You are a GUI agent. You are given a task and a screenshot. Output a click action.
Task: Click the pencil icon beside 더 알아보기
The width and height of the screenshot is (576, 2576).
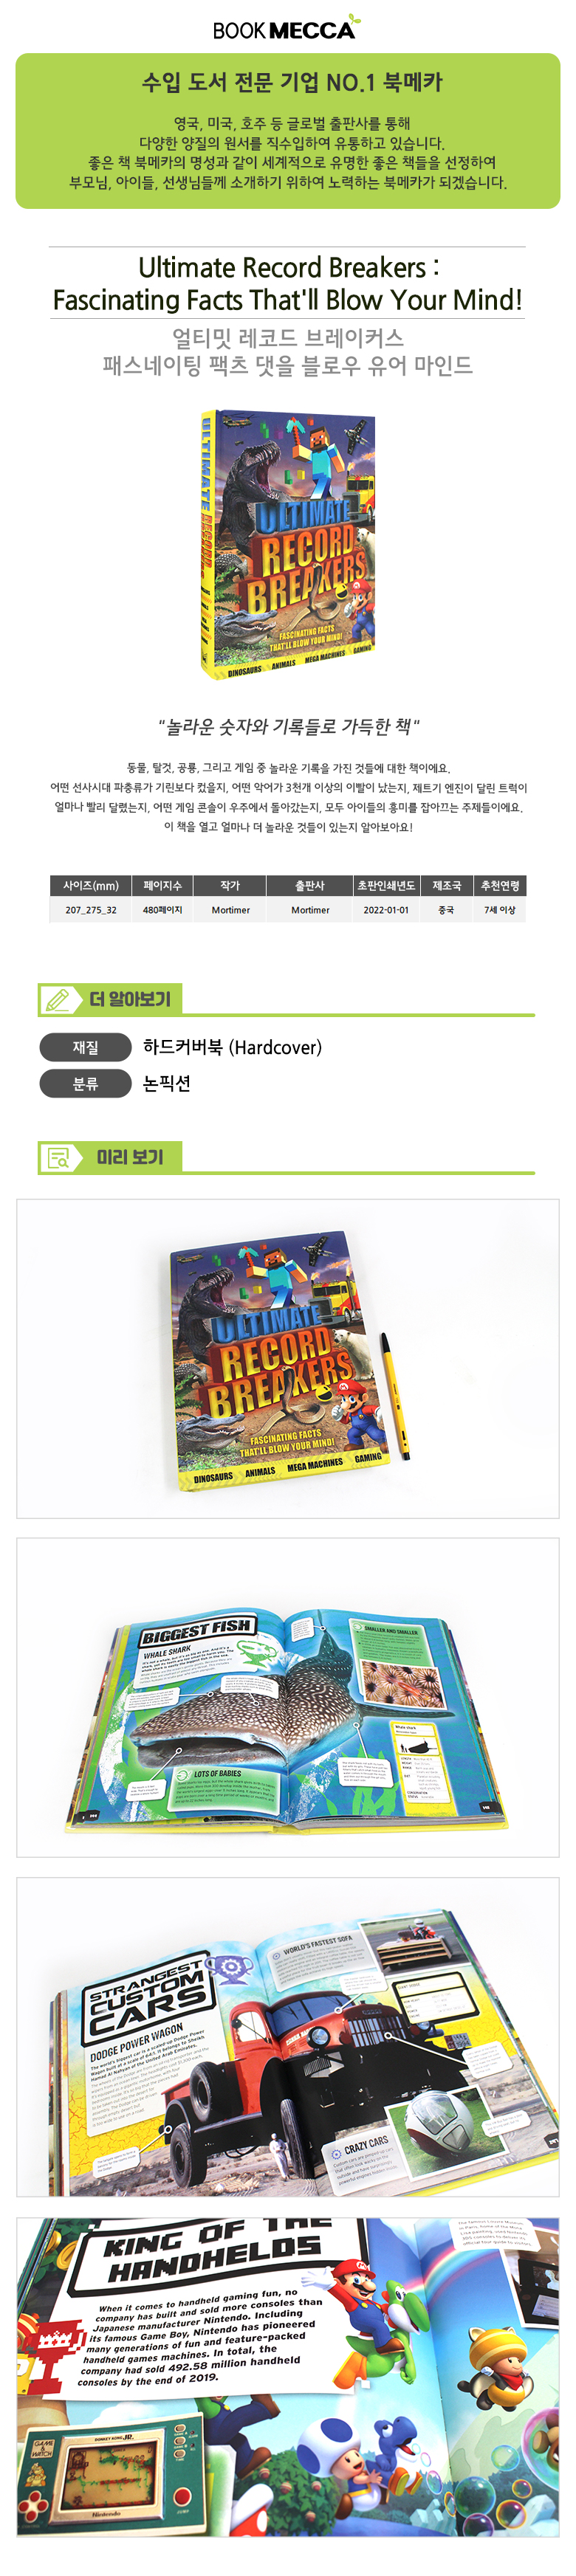click(58, 999)
